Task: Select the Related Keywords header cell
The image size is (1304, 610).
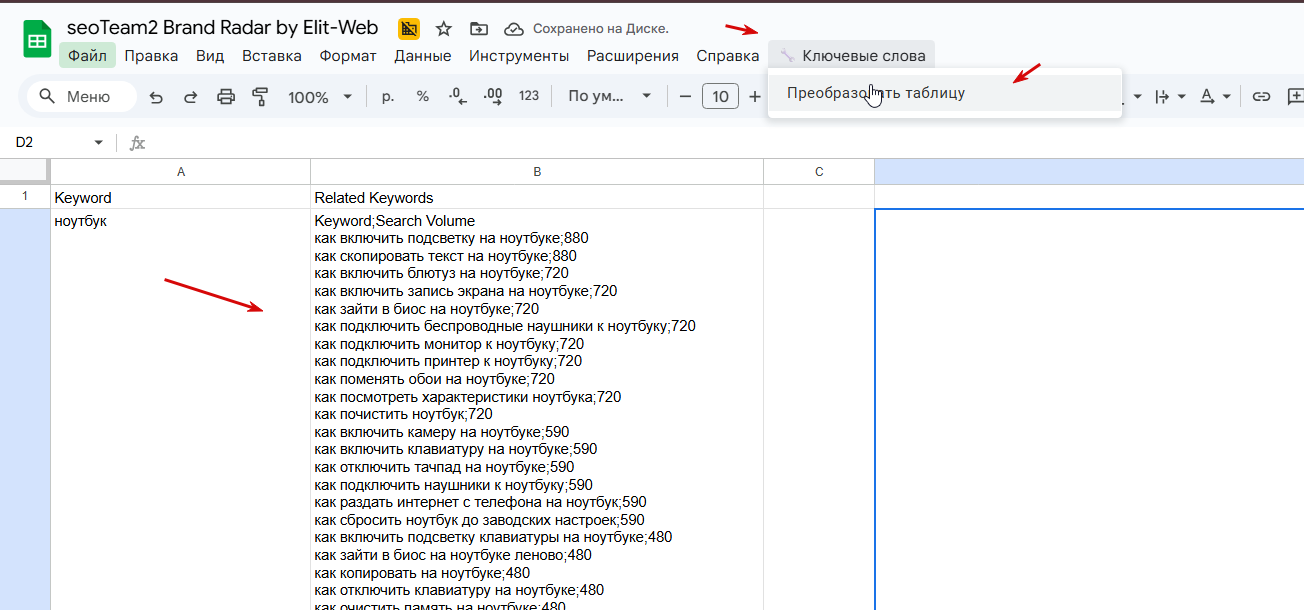Action: pos(537,197)
